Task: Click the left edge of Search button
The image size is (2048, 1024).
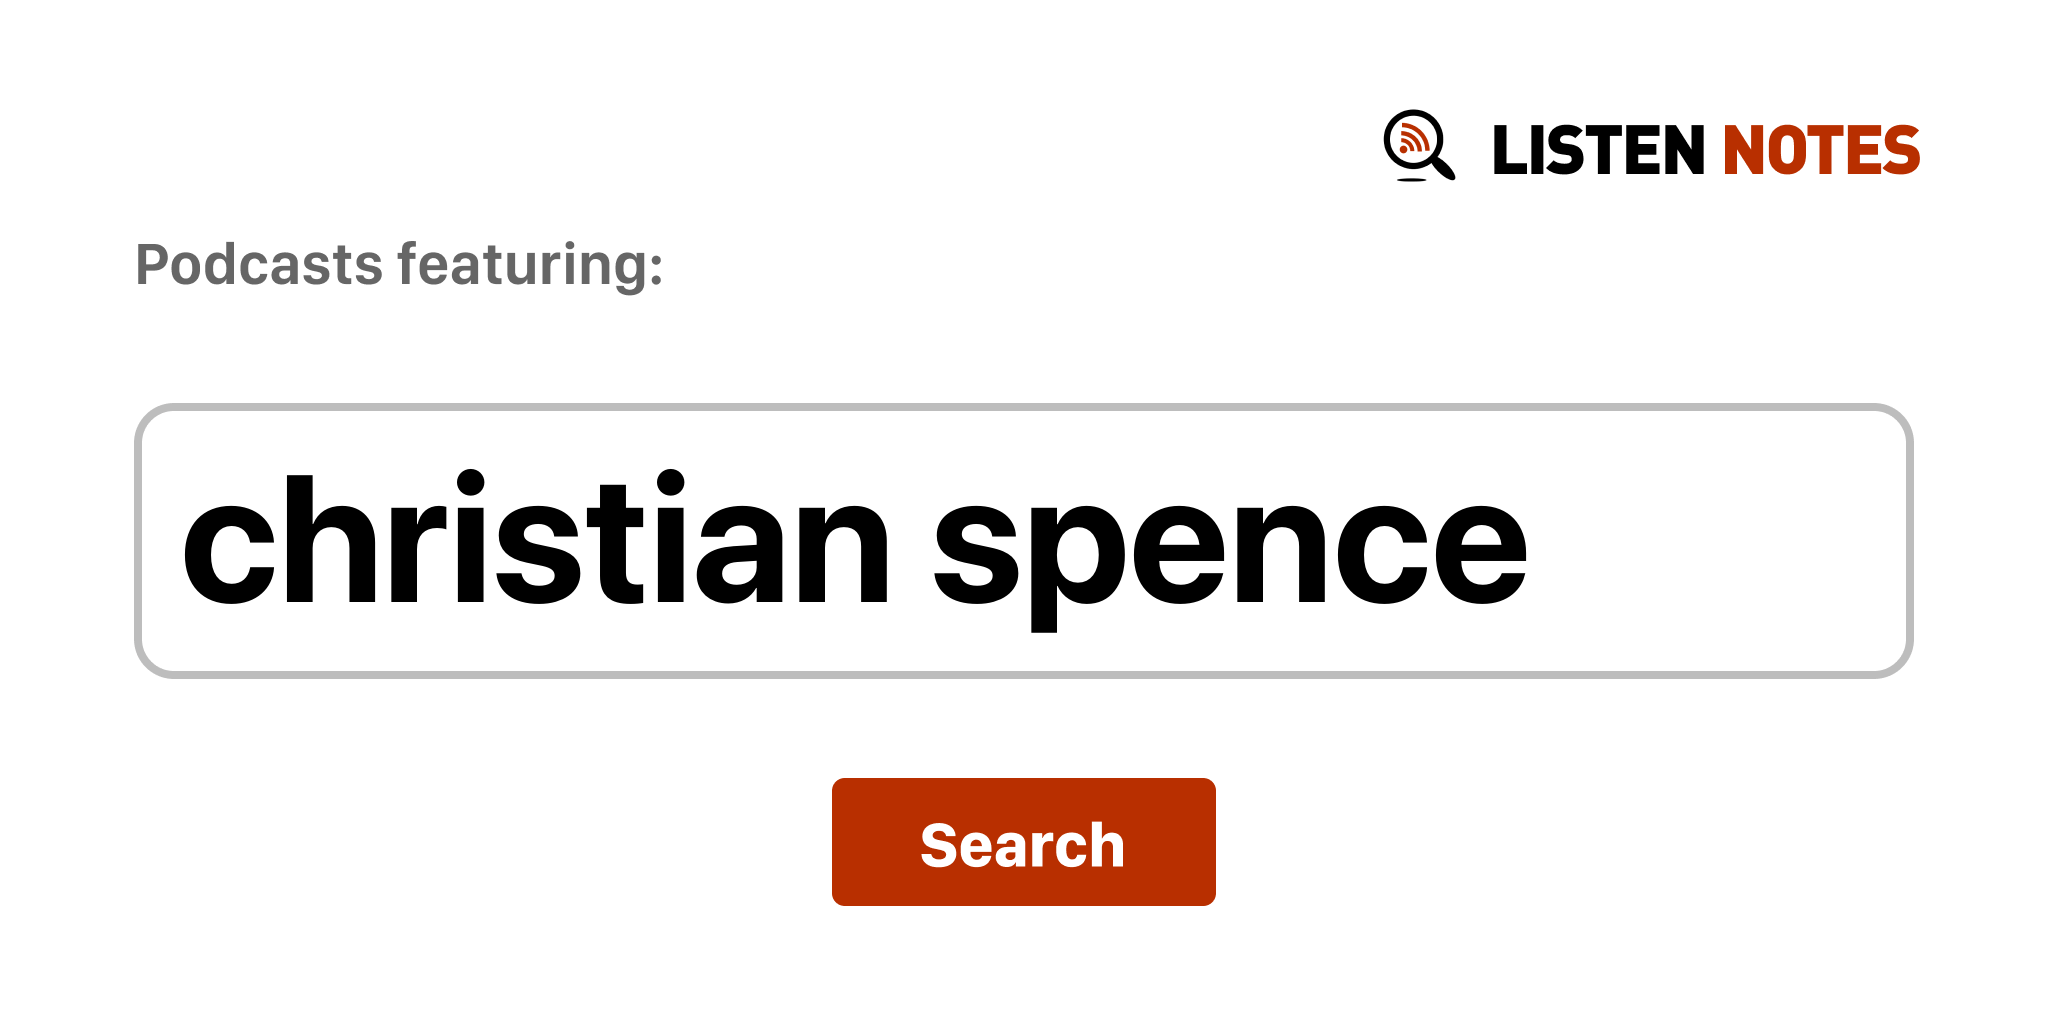Action: (846, 842)
